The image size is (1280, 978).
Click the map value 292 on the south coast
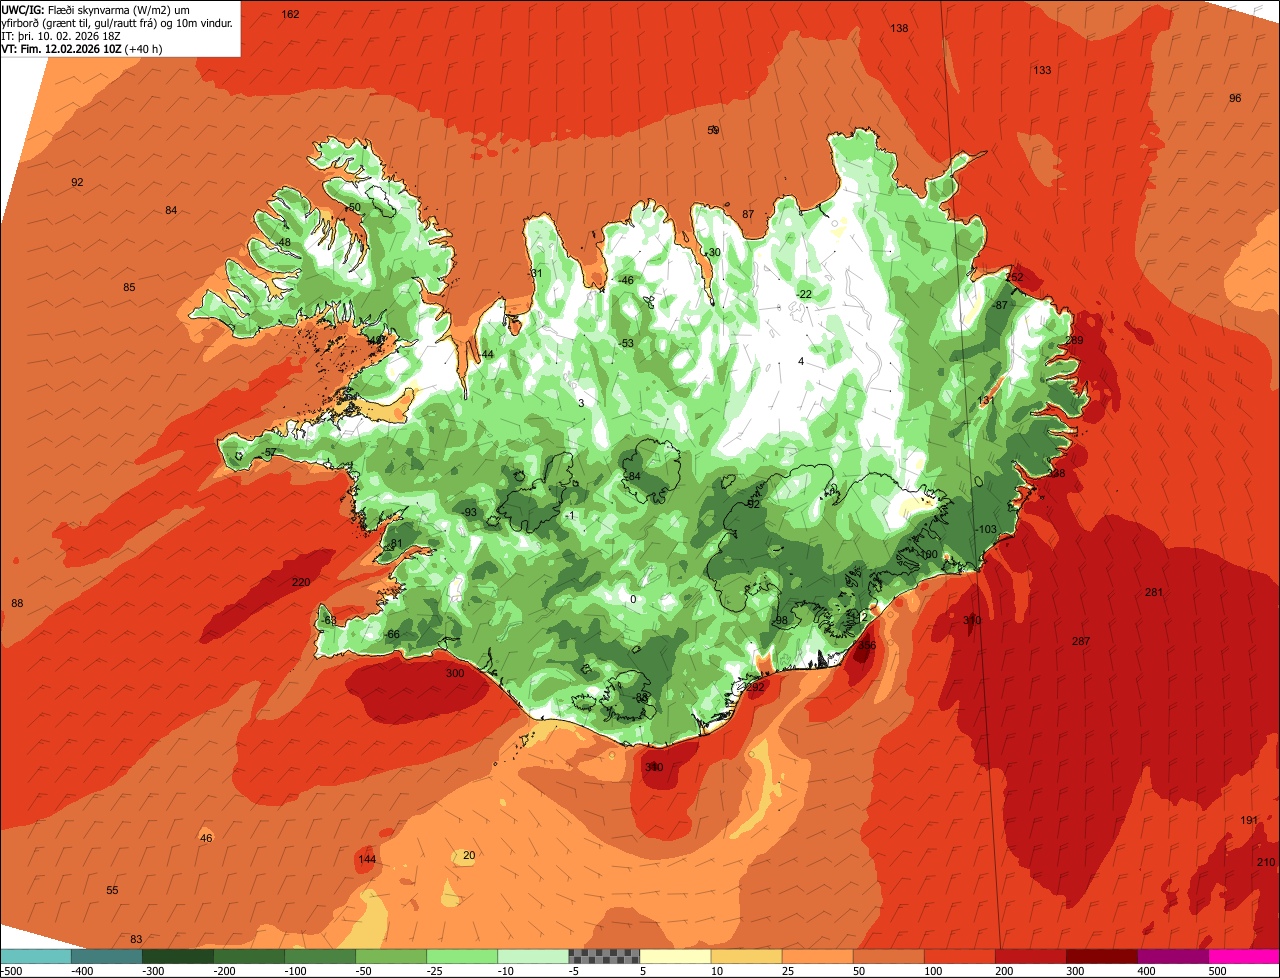point(755,687)
